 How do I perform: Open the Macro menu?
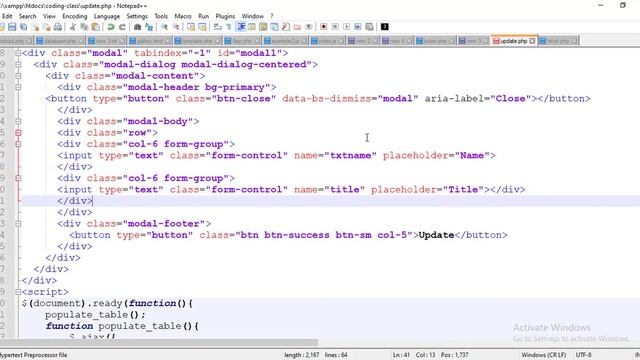coord(183,16)
